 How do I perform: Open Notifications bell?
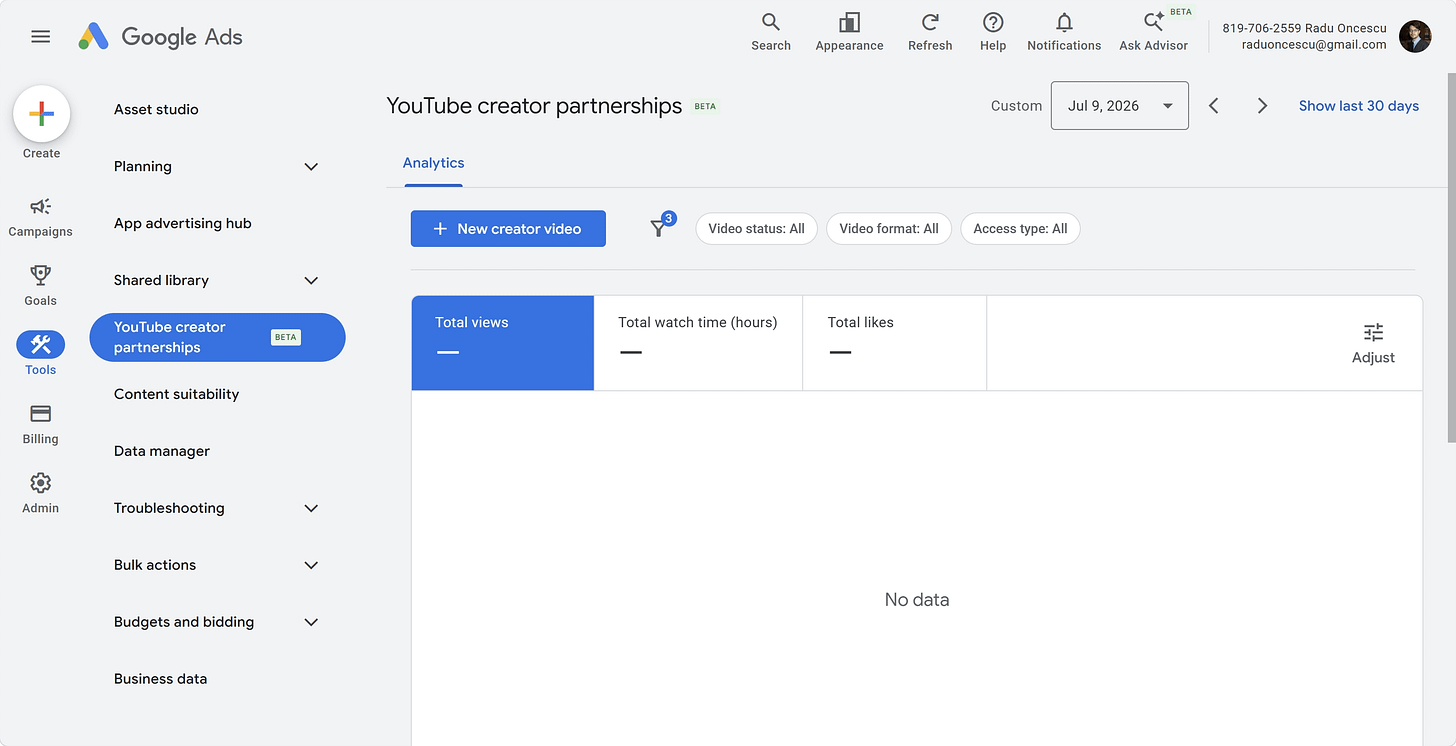pos(1064,32)
